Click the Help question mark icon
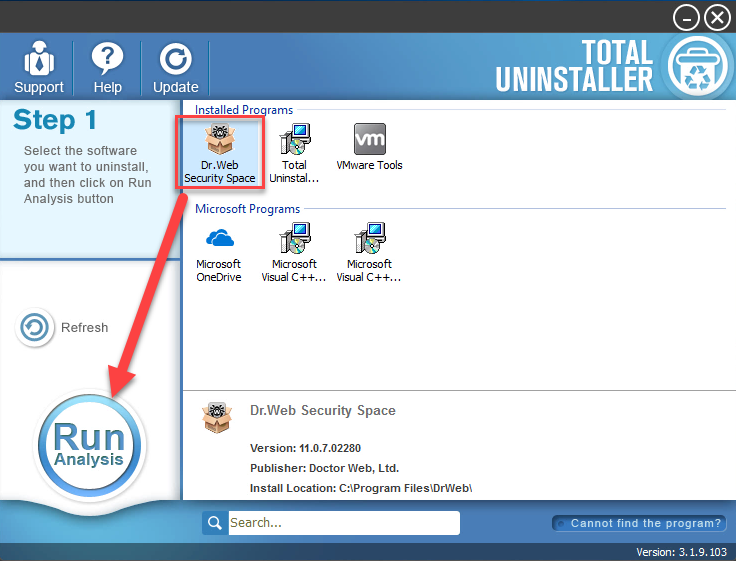The width and height of the screenshot is (736, 561). (107, 67)
